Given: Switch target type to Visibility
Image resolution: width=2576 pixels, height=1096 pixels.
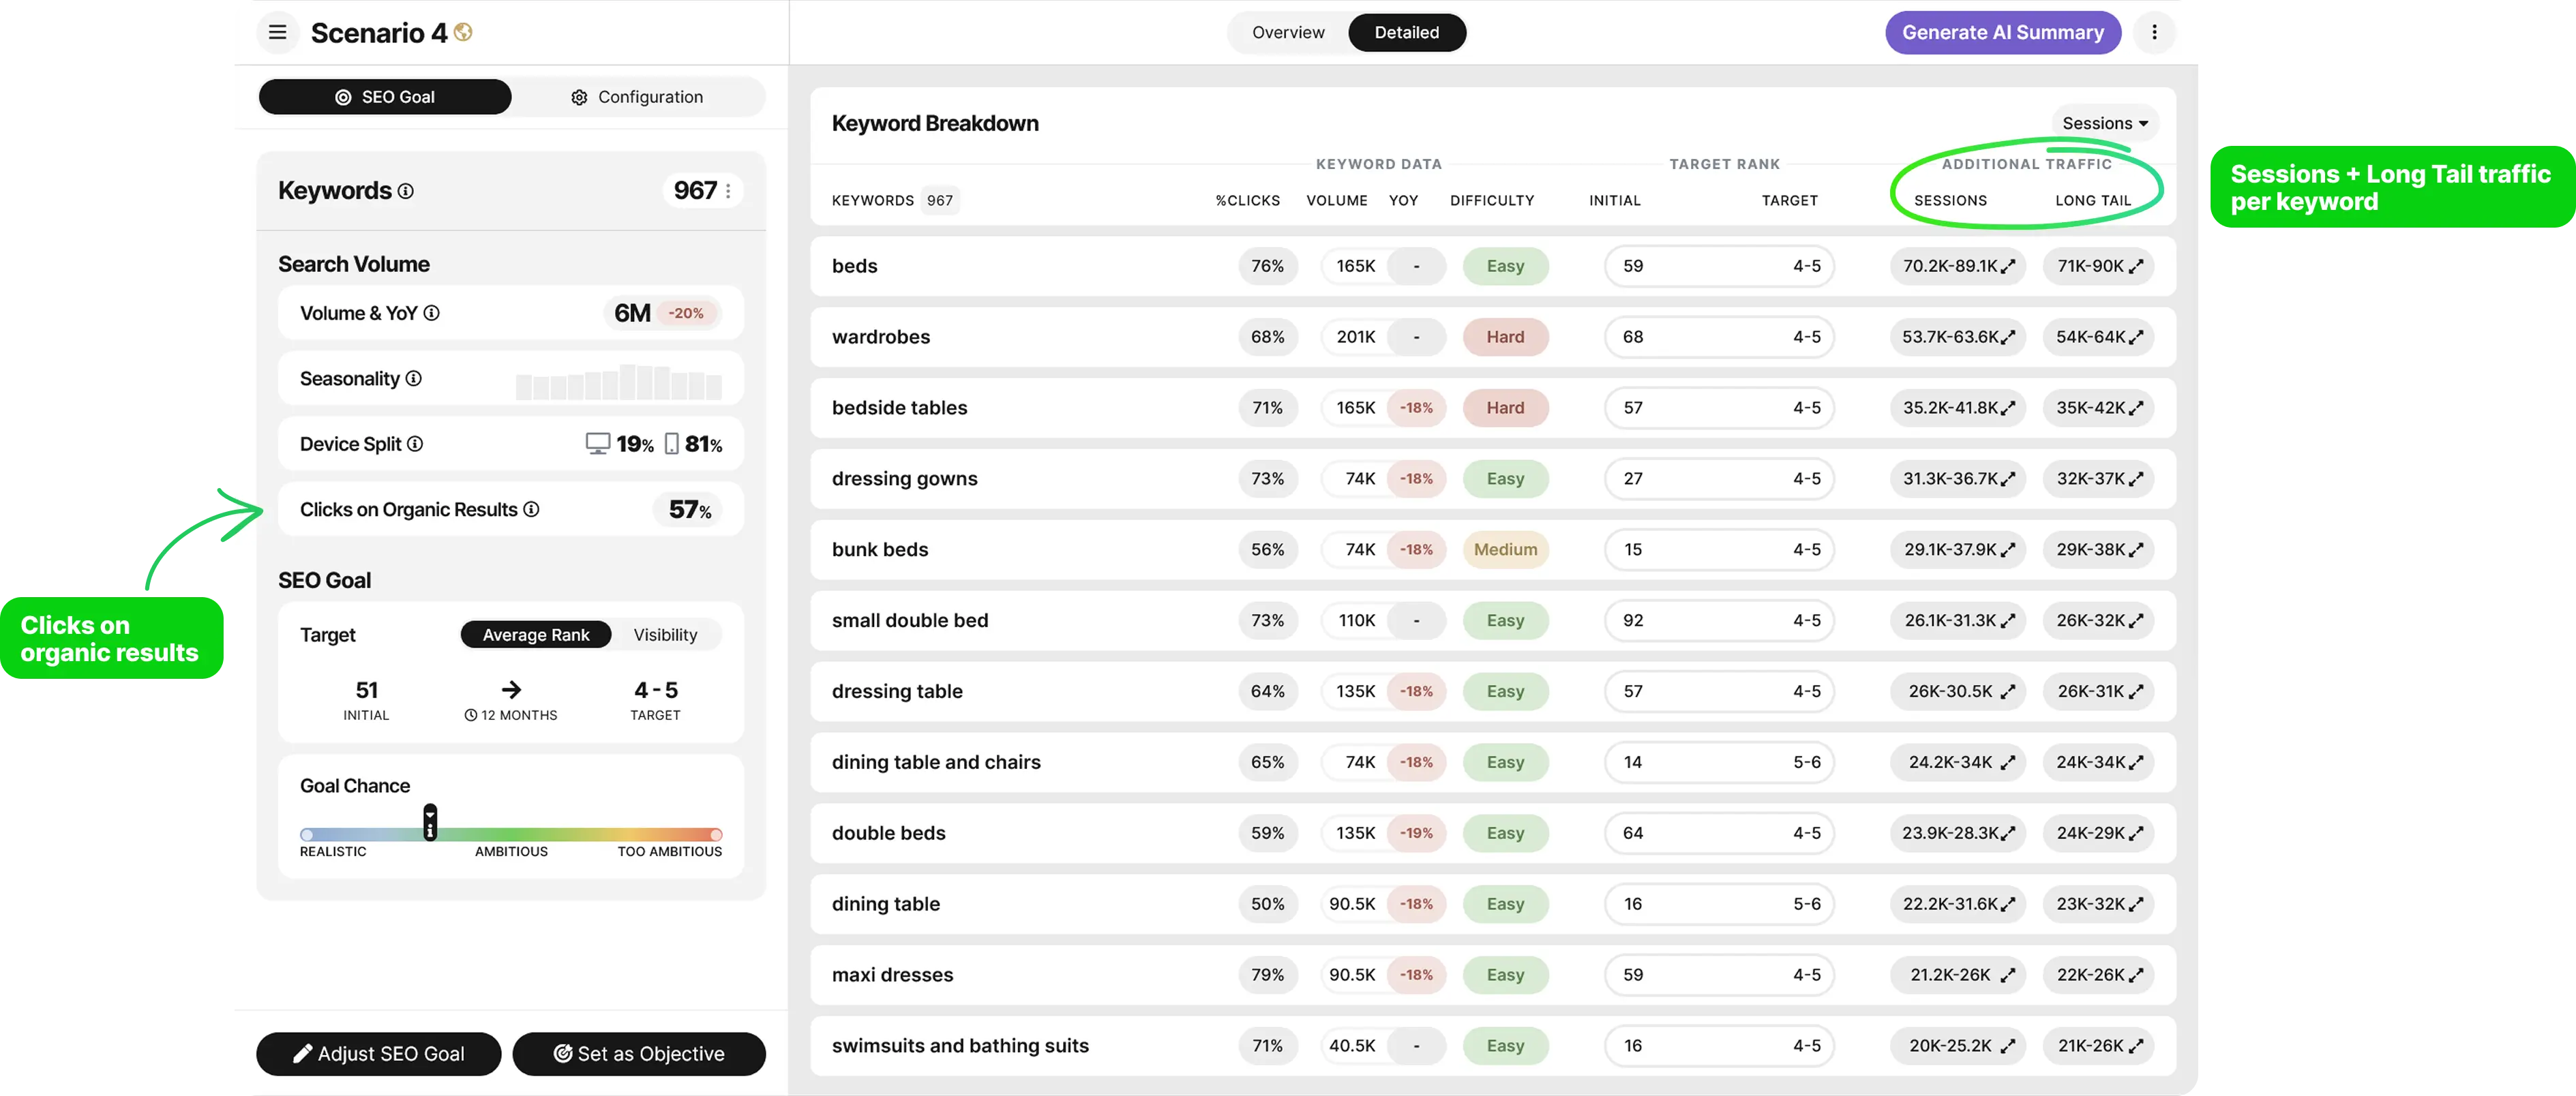Looking at the screenshot, I should click(665, 634).
